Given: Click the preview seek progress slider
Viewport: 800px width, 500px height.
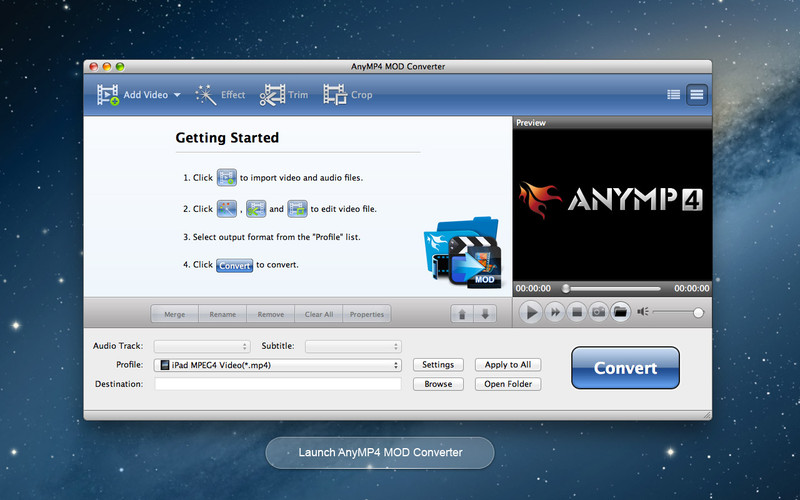Looking at the screenshot, I should coord(611,289).
